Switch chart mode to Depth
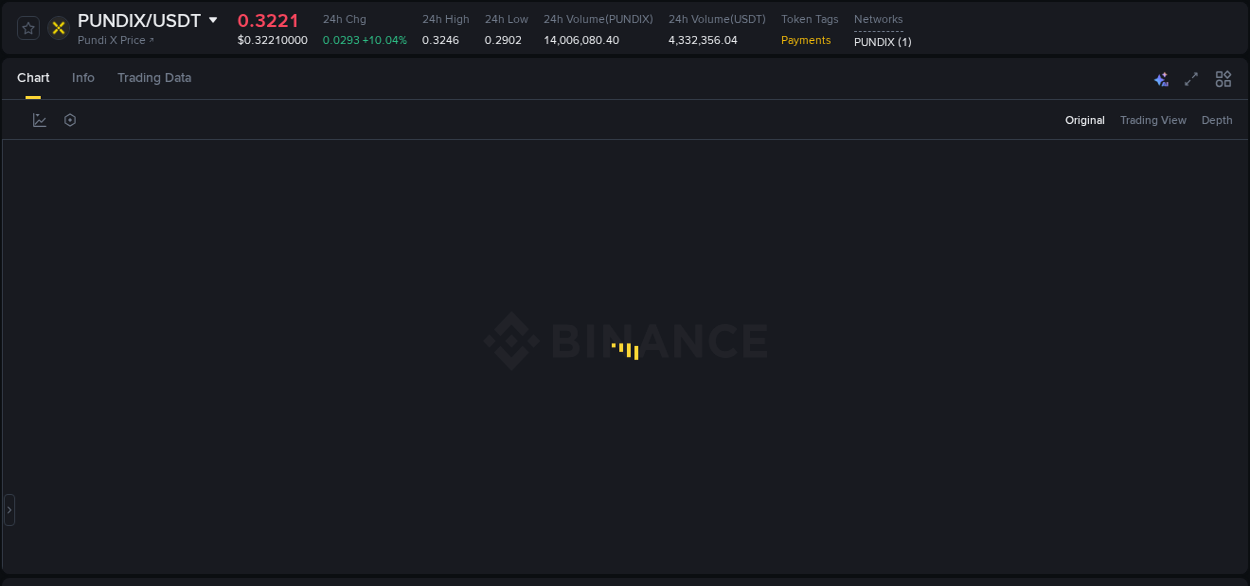 tap(1216, 120)
